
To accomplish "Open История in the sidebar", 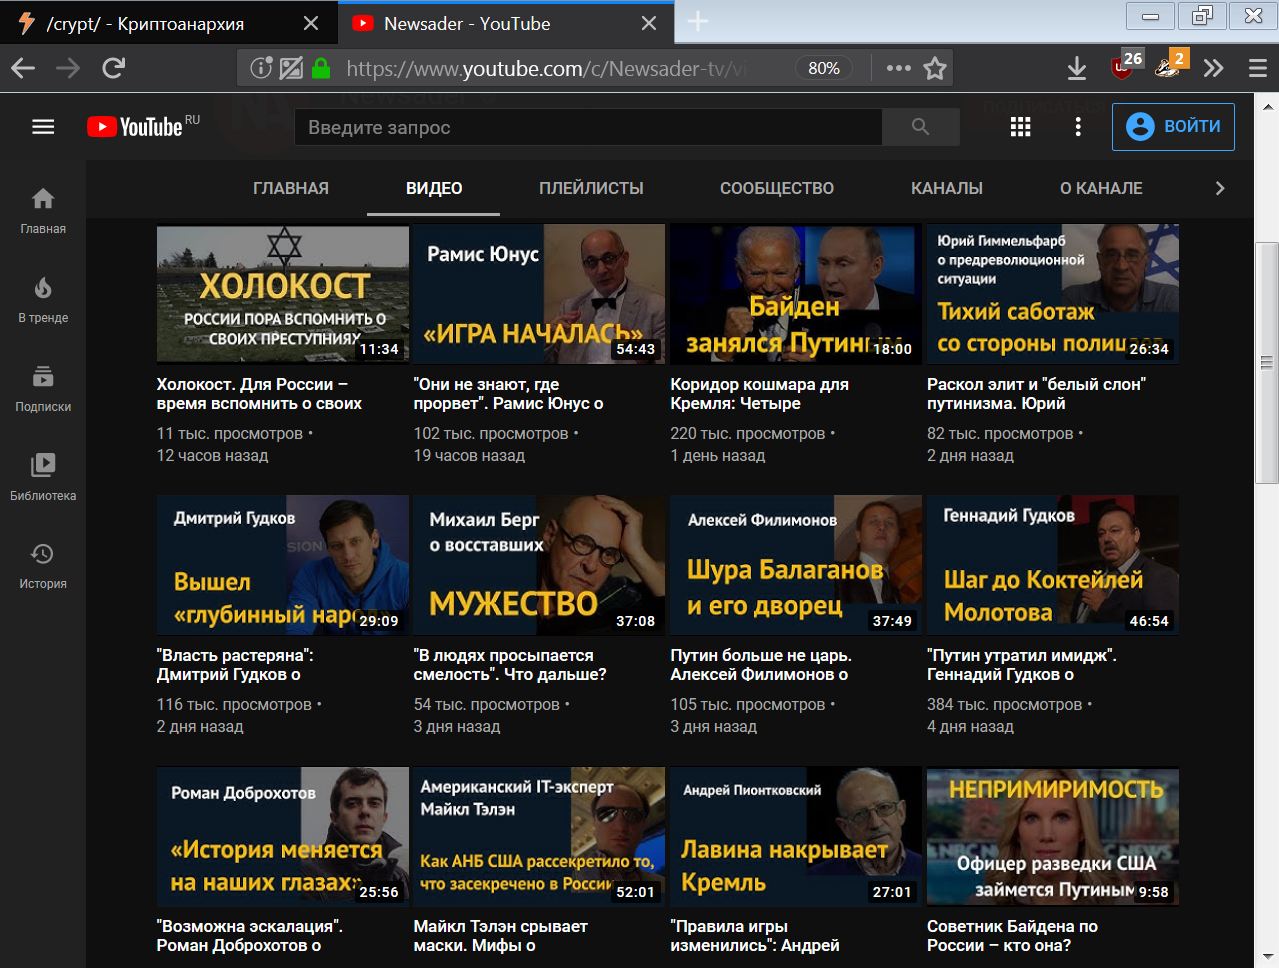I will pyautogui.click(x=43, y=566).
